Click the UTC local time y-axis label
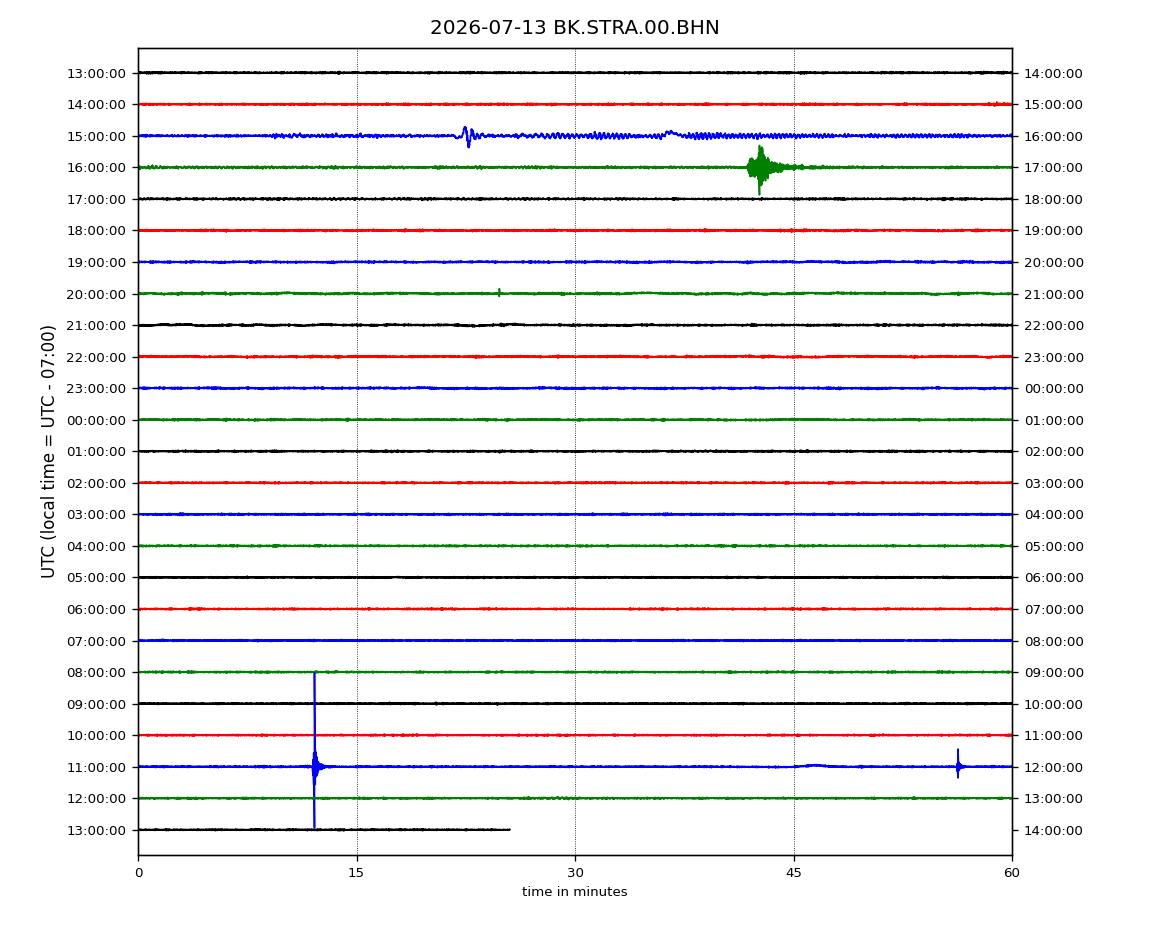This screenshot has height=950, width=1150. (48, 452)
